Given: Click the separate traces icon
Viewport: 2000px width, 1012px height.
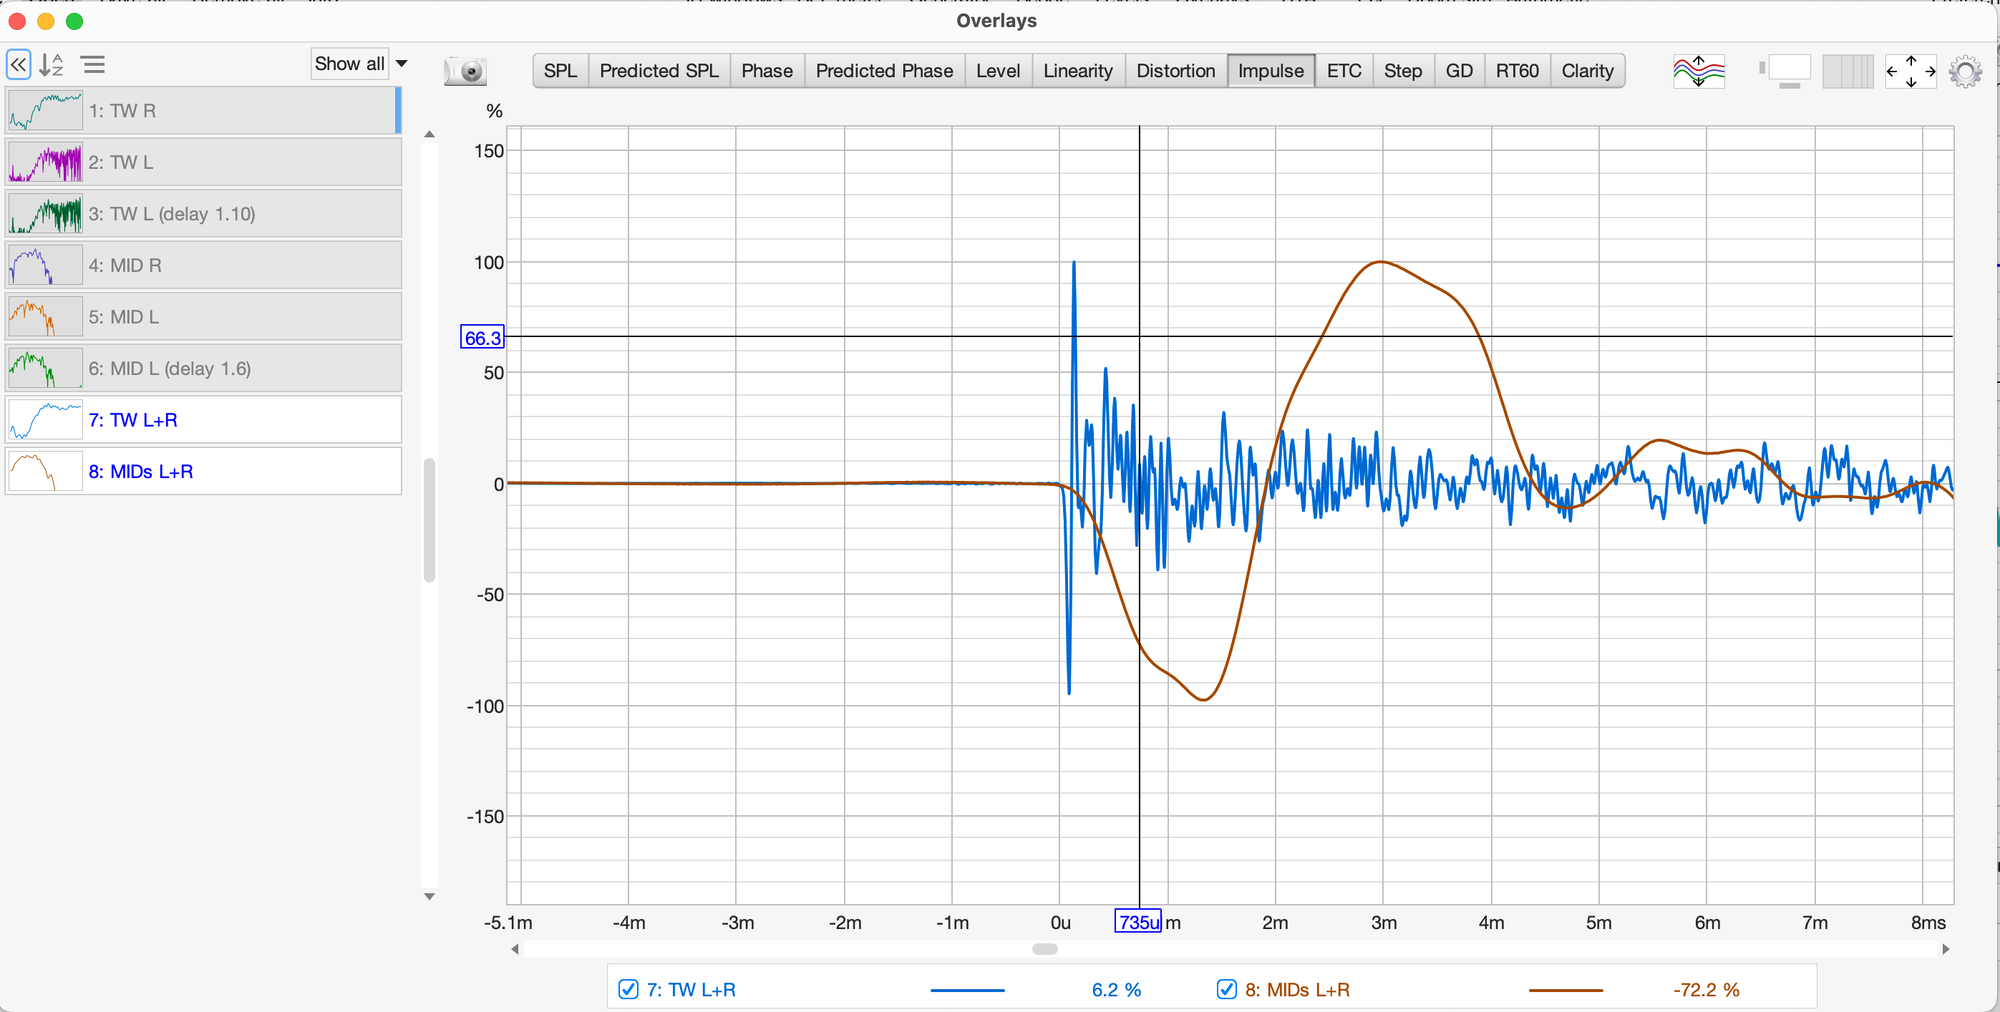Looking at the screenshot, I should tap(1698, 71).
